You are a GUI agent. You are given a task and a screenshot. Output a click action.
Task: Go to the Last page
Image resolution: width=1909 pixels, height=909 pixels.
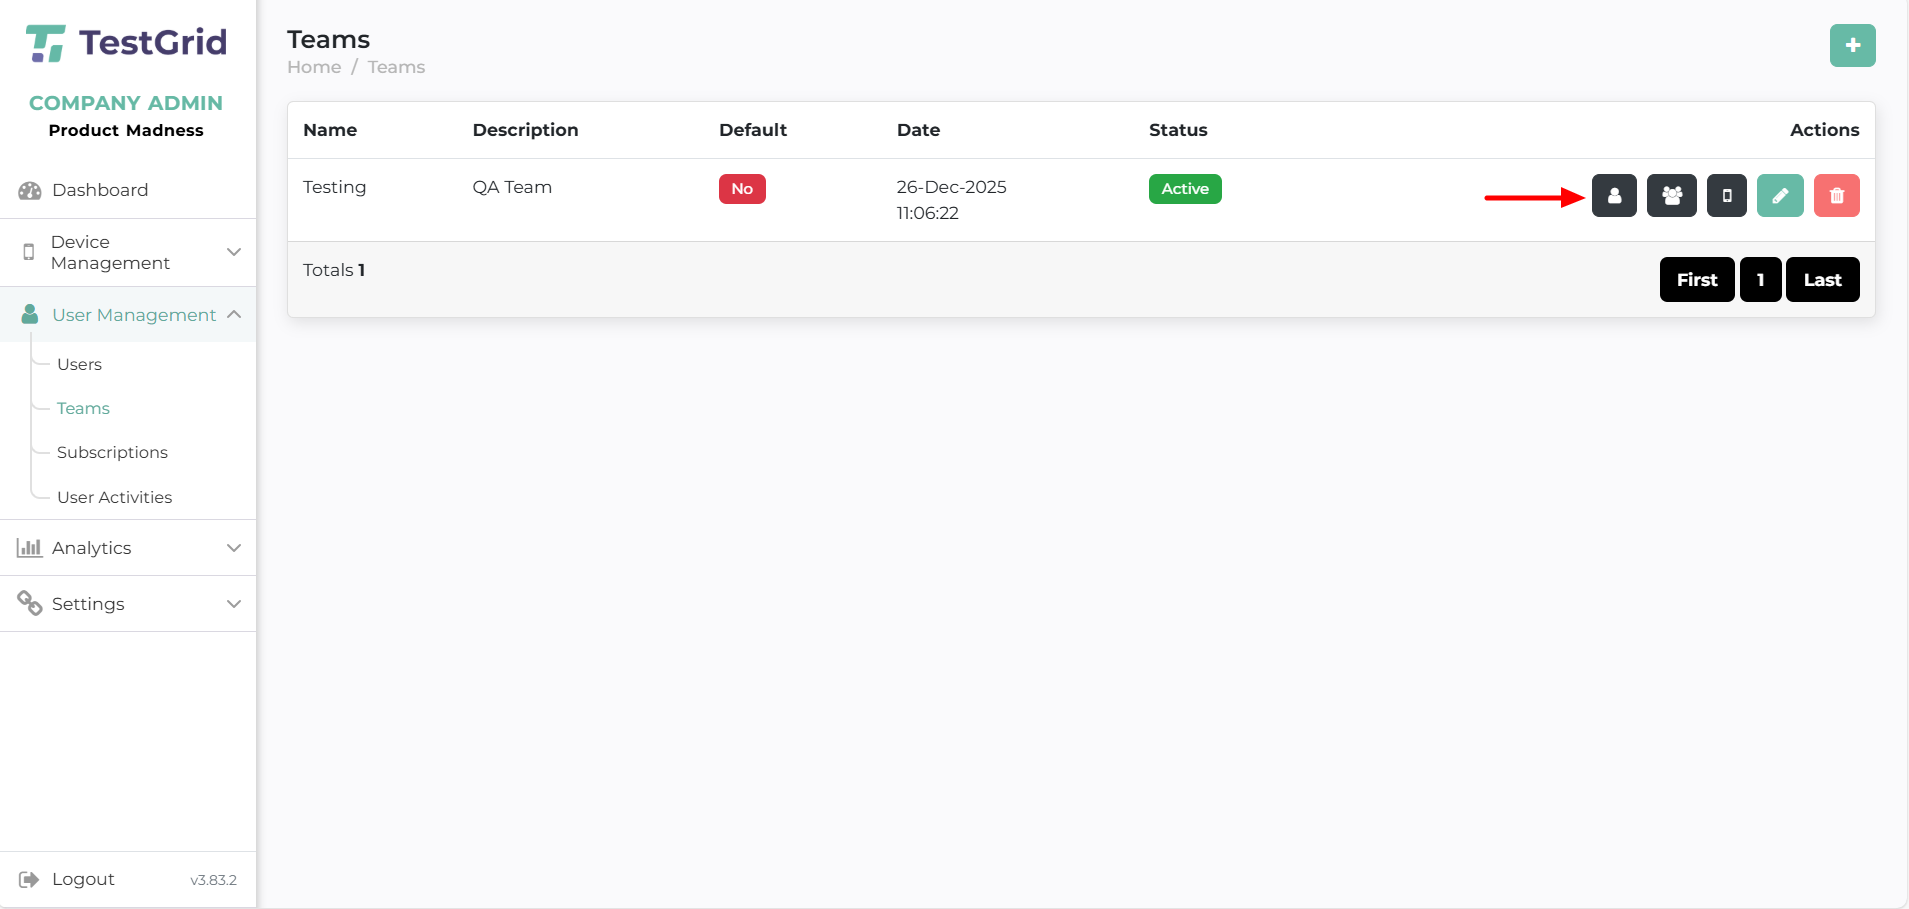pyautogui.click(x=1822, y=280)
